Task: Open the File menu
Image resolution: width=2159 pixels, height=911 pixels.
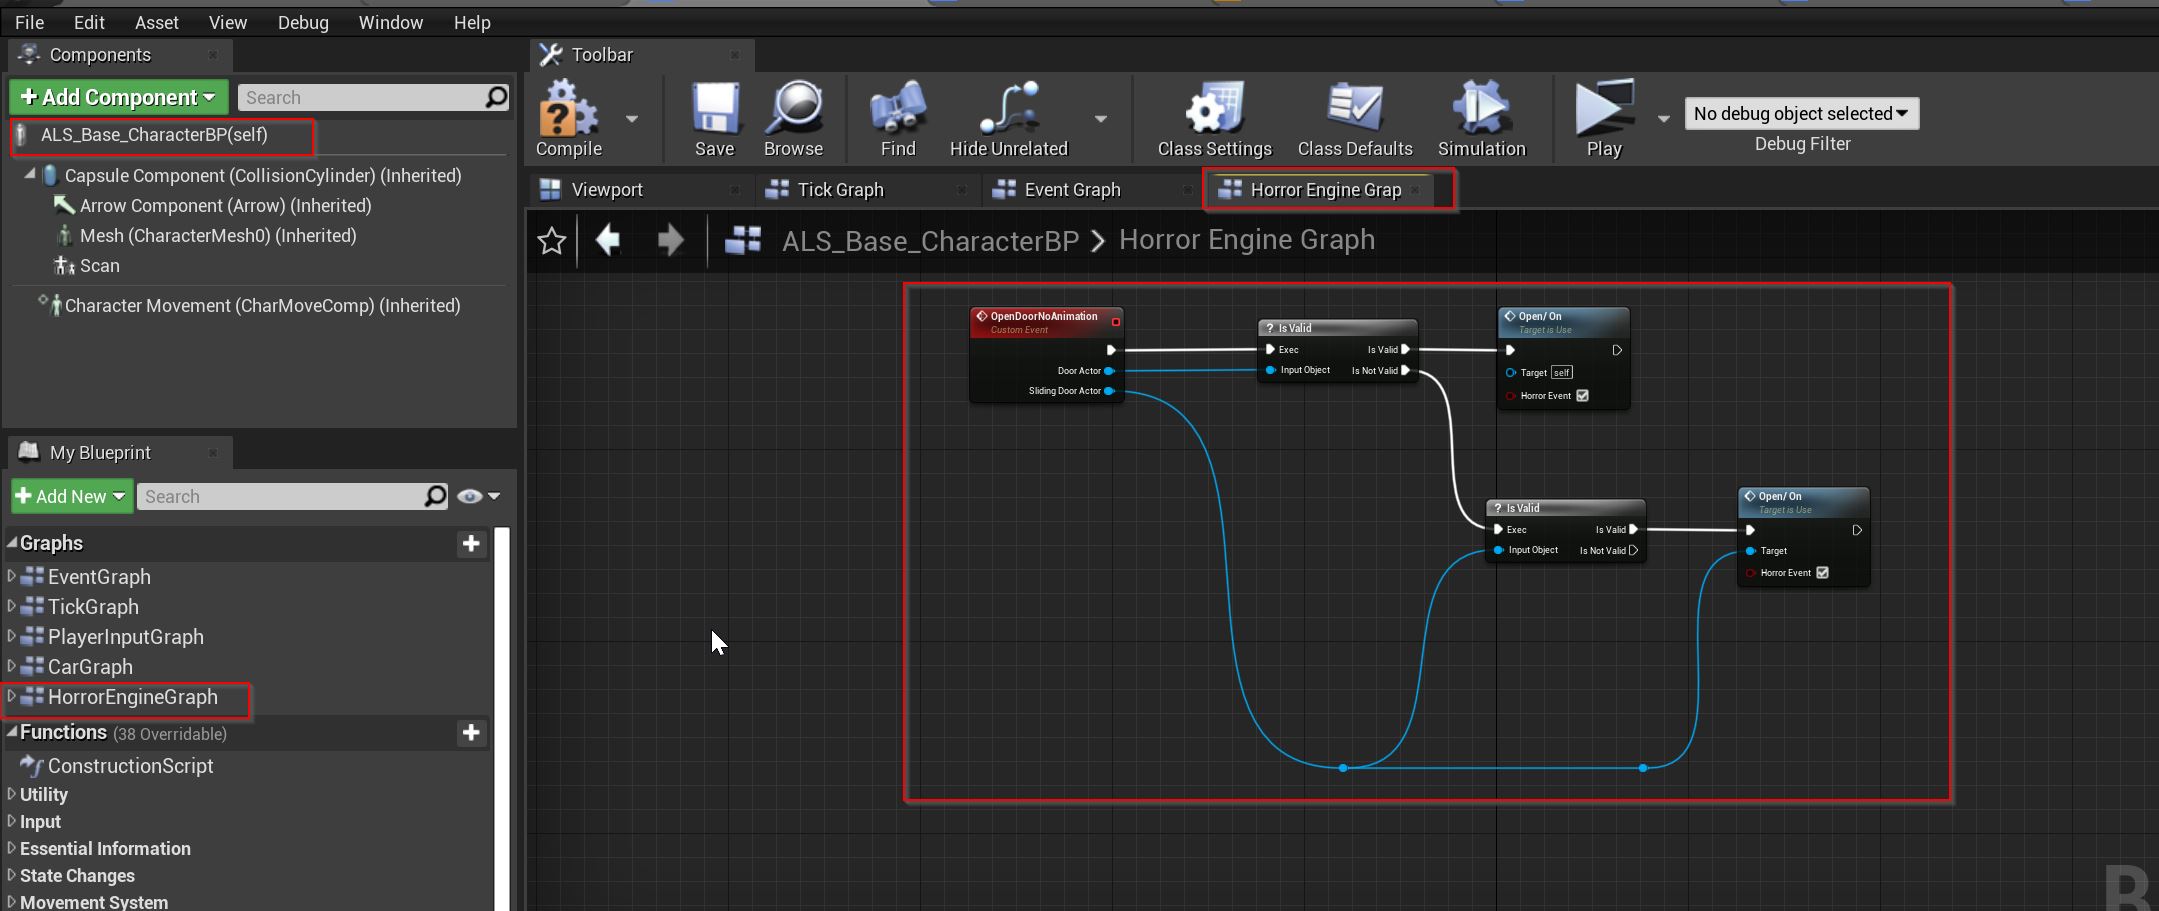Action: [29, 22]
